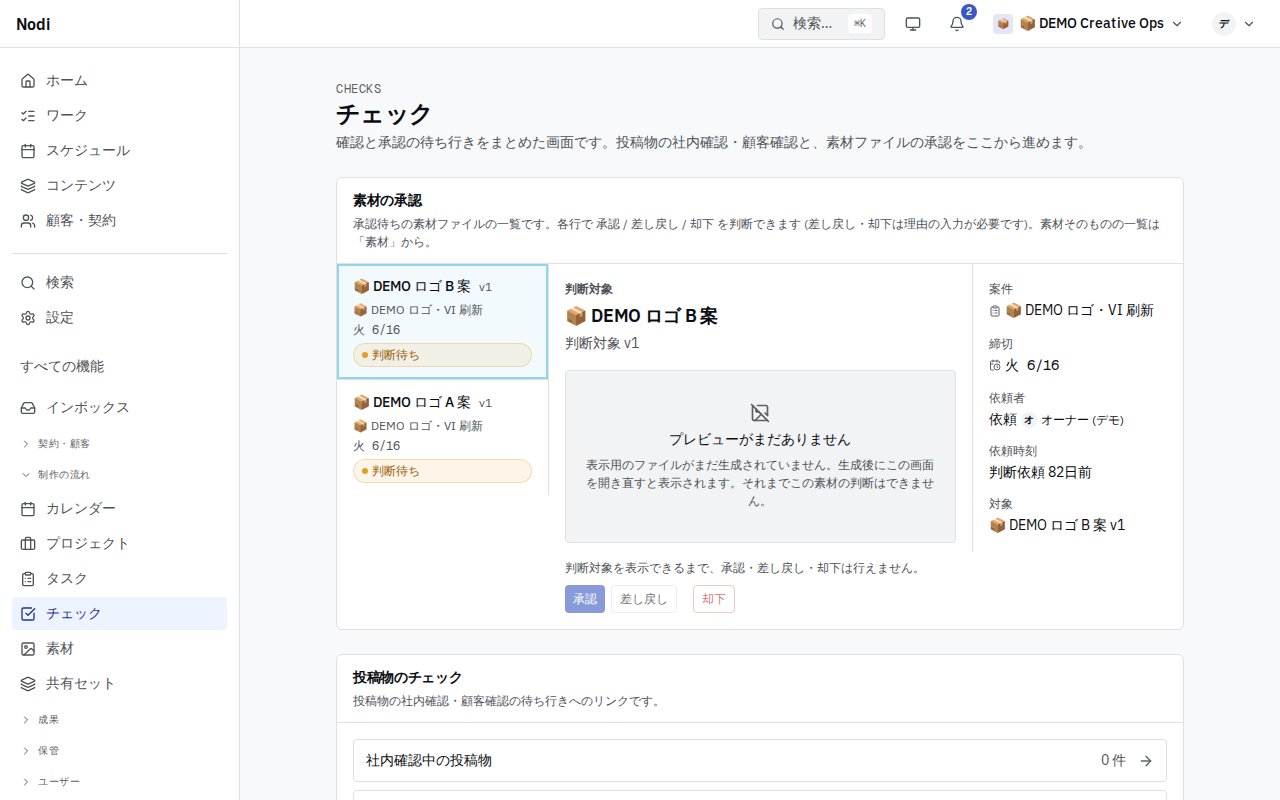Click the Nodi logo text
Image resolution: width=1280 pixels, height=800 pixels.
pos(33,24)
